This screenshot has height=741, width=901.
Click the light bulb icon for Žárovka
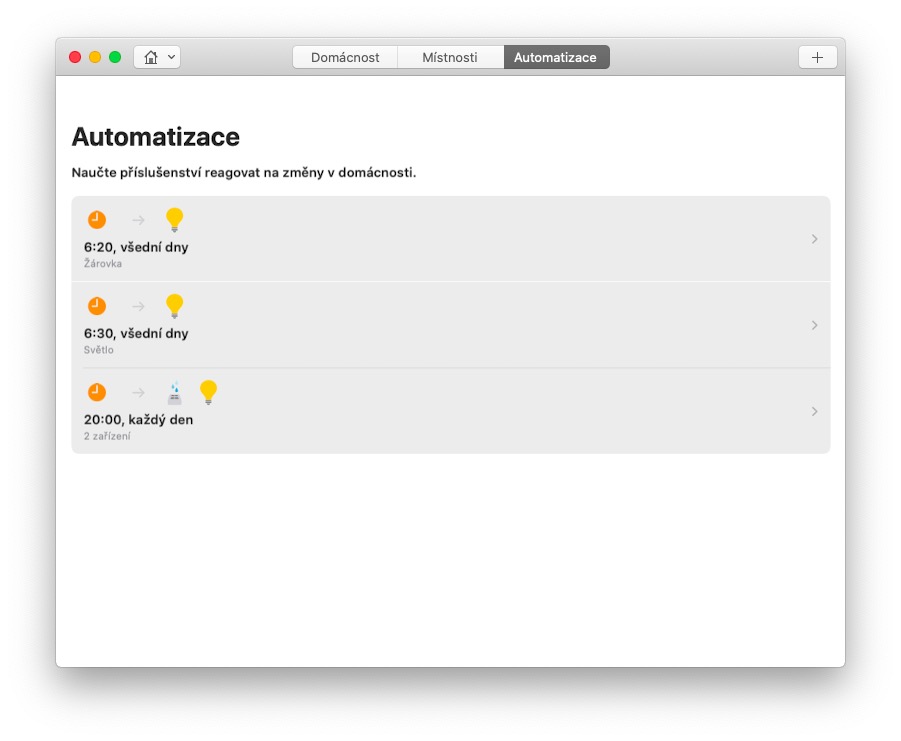click(x=174, y=220)
